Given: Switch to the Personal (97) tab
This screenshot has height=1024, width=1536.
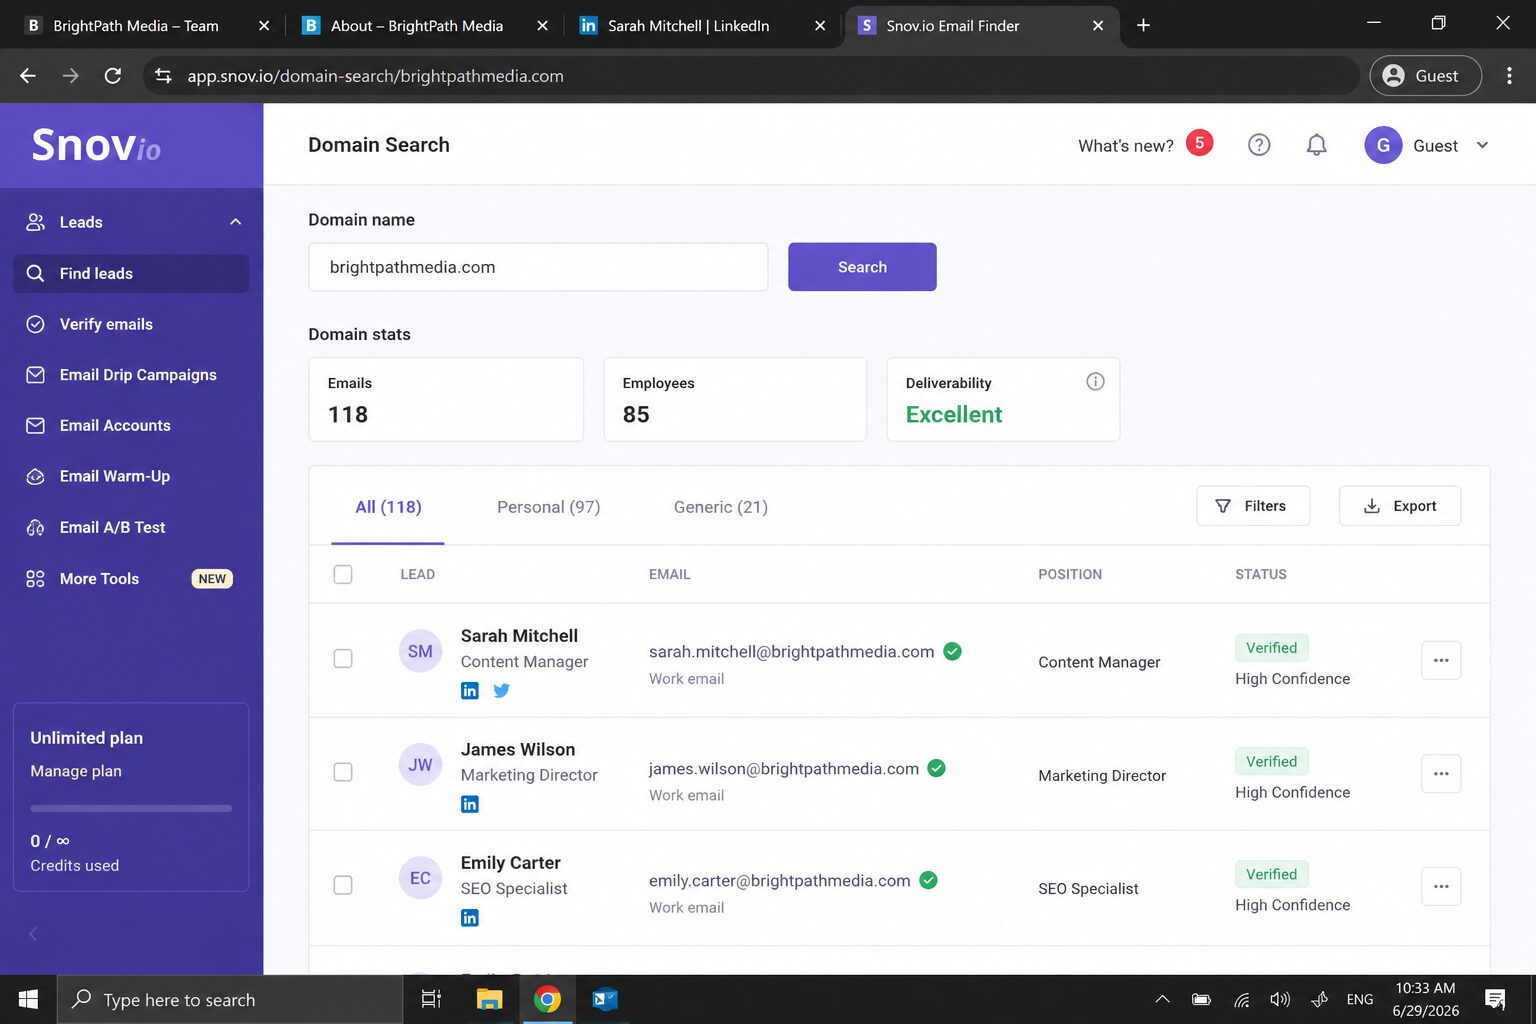Looking at the screenshot, I should click(549, 507).
